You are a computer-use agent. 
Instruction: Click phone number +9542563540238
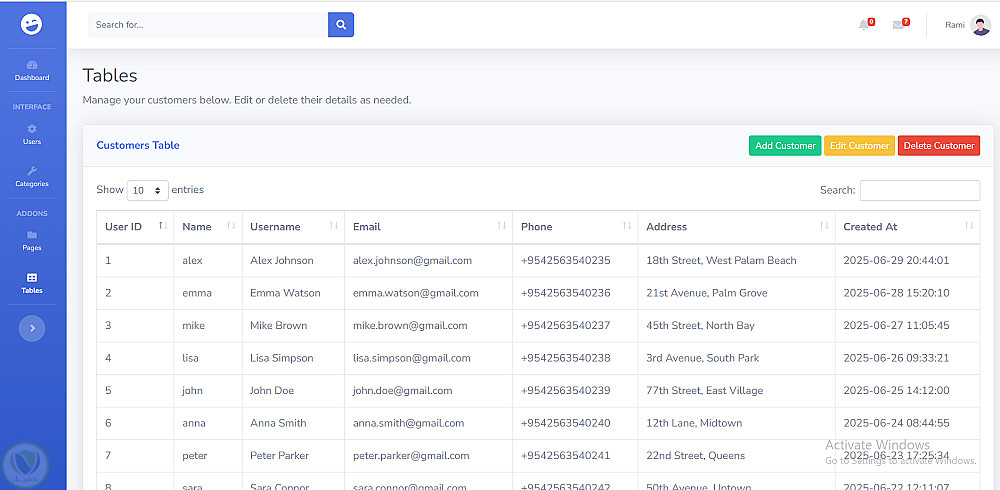point(565,358)
